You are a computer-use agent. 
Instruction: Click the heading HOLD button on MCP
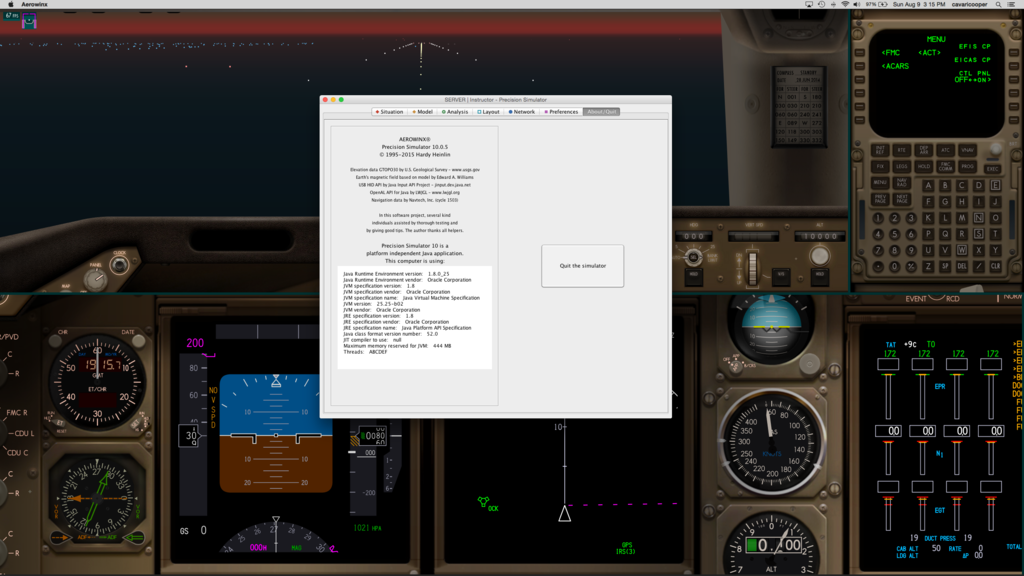coord(694,278)
